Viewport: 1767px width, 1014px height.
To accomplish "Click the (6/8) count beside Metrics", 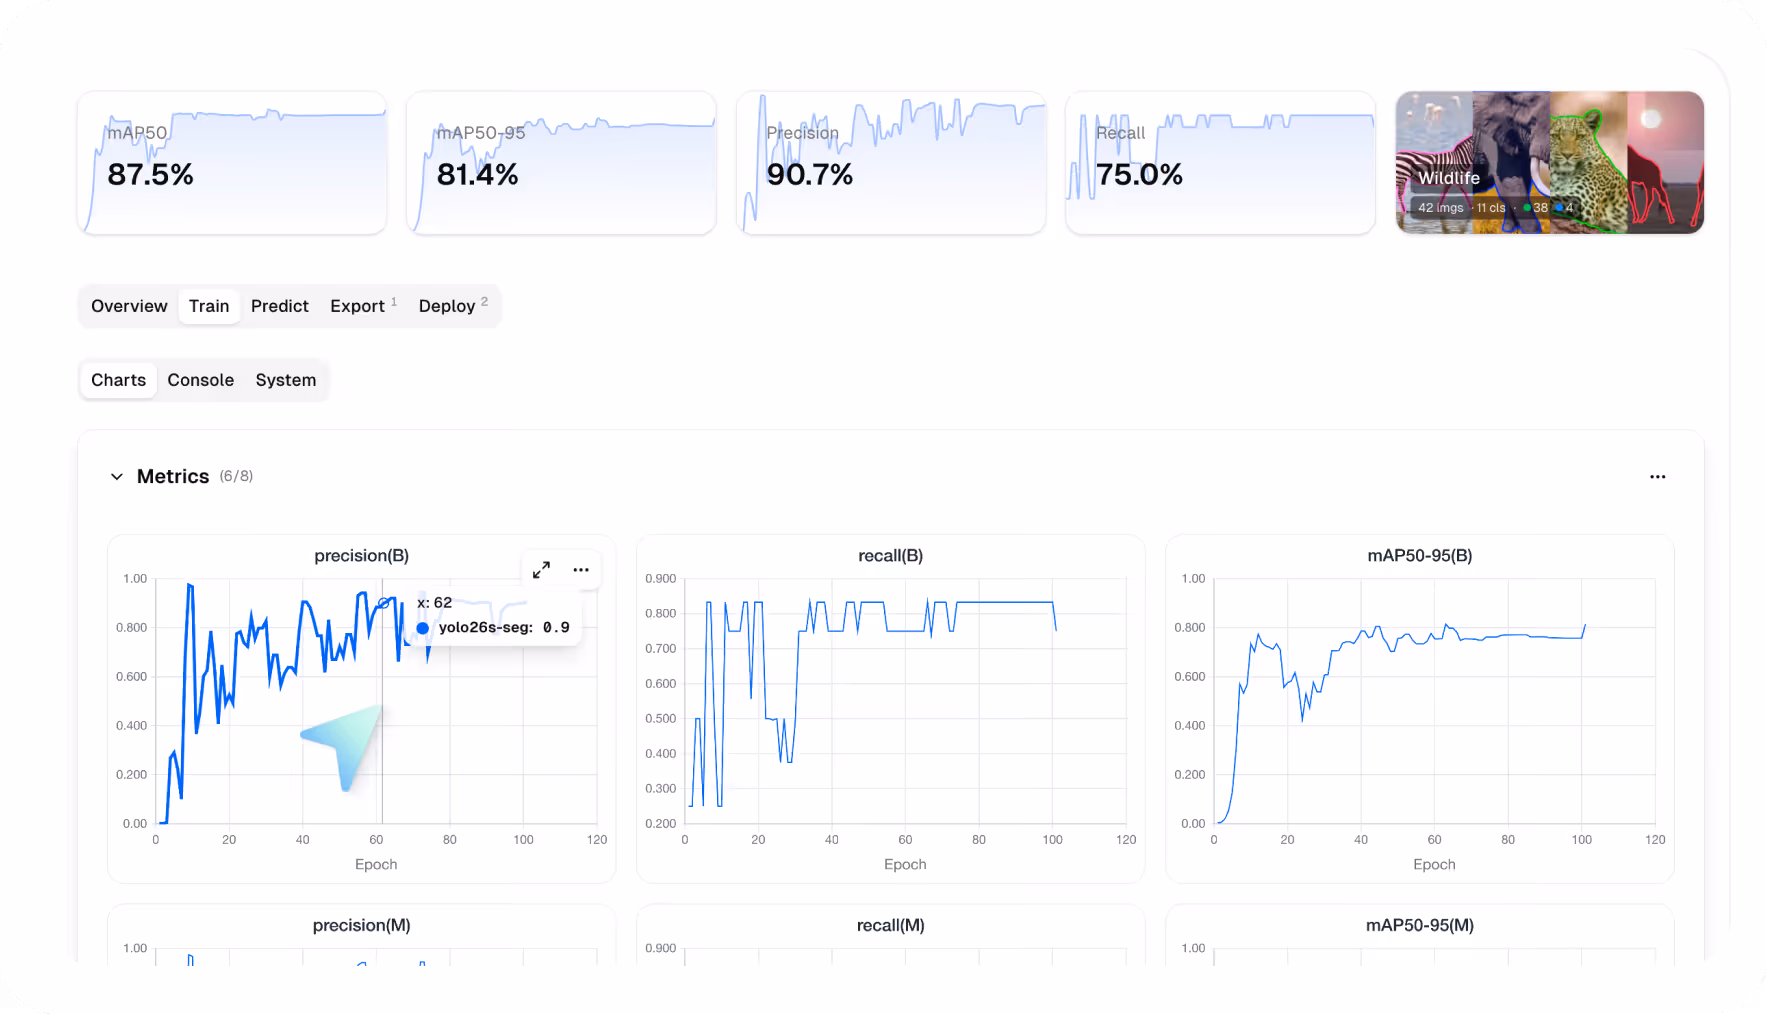I will point(236,477).
